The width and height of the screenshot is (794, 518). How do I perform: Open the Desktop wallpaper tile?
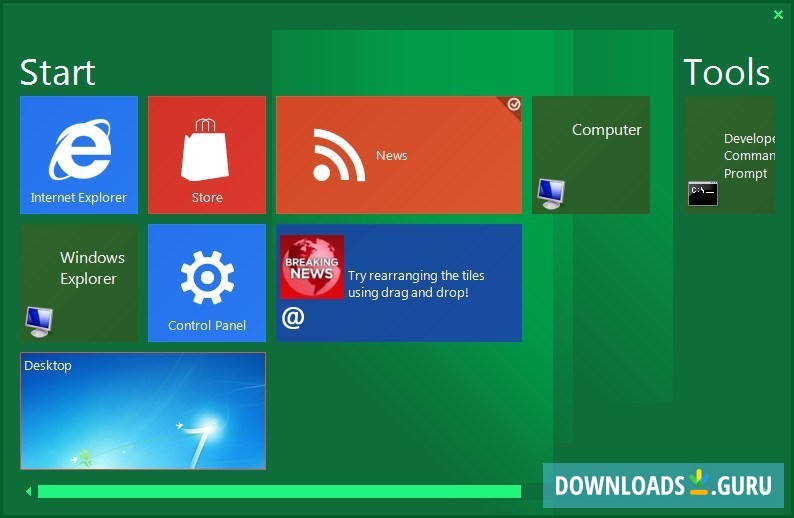click(x=143, y=411)
